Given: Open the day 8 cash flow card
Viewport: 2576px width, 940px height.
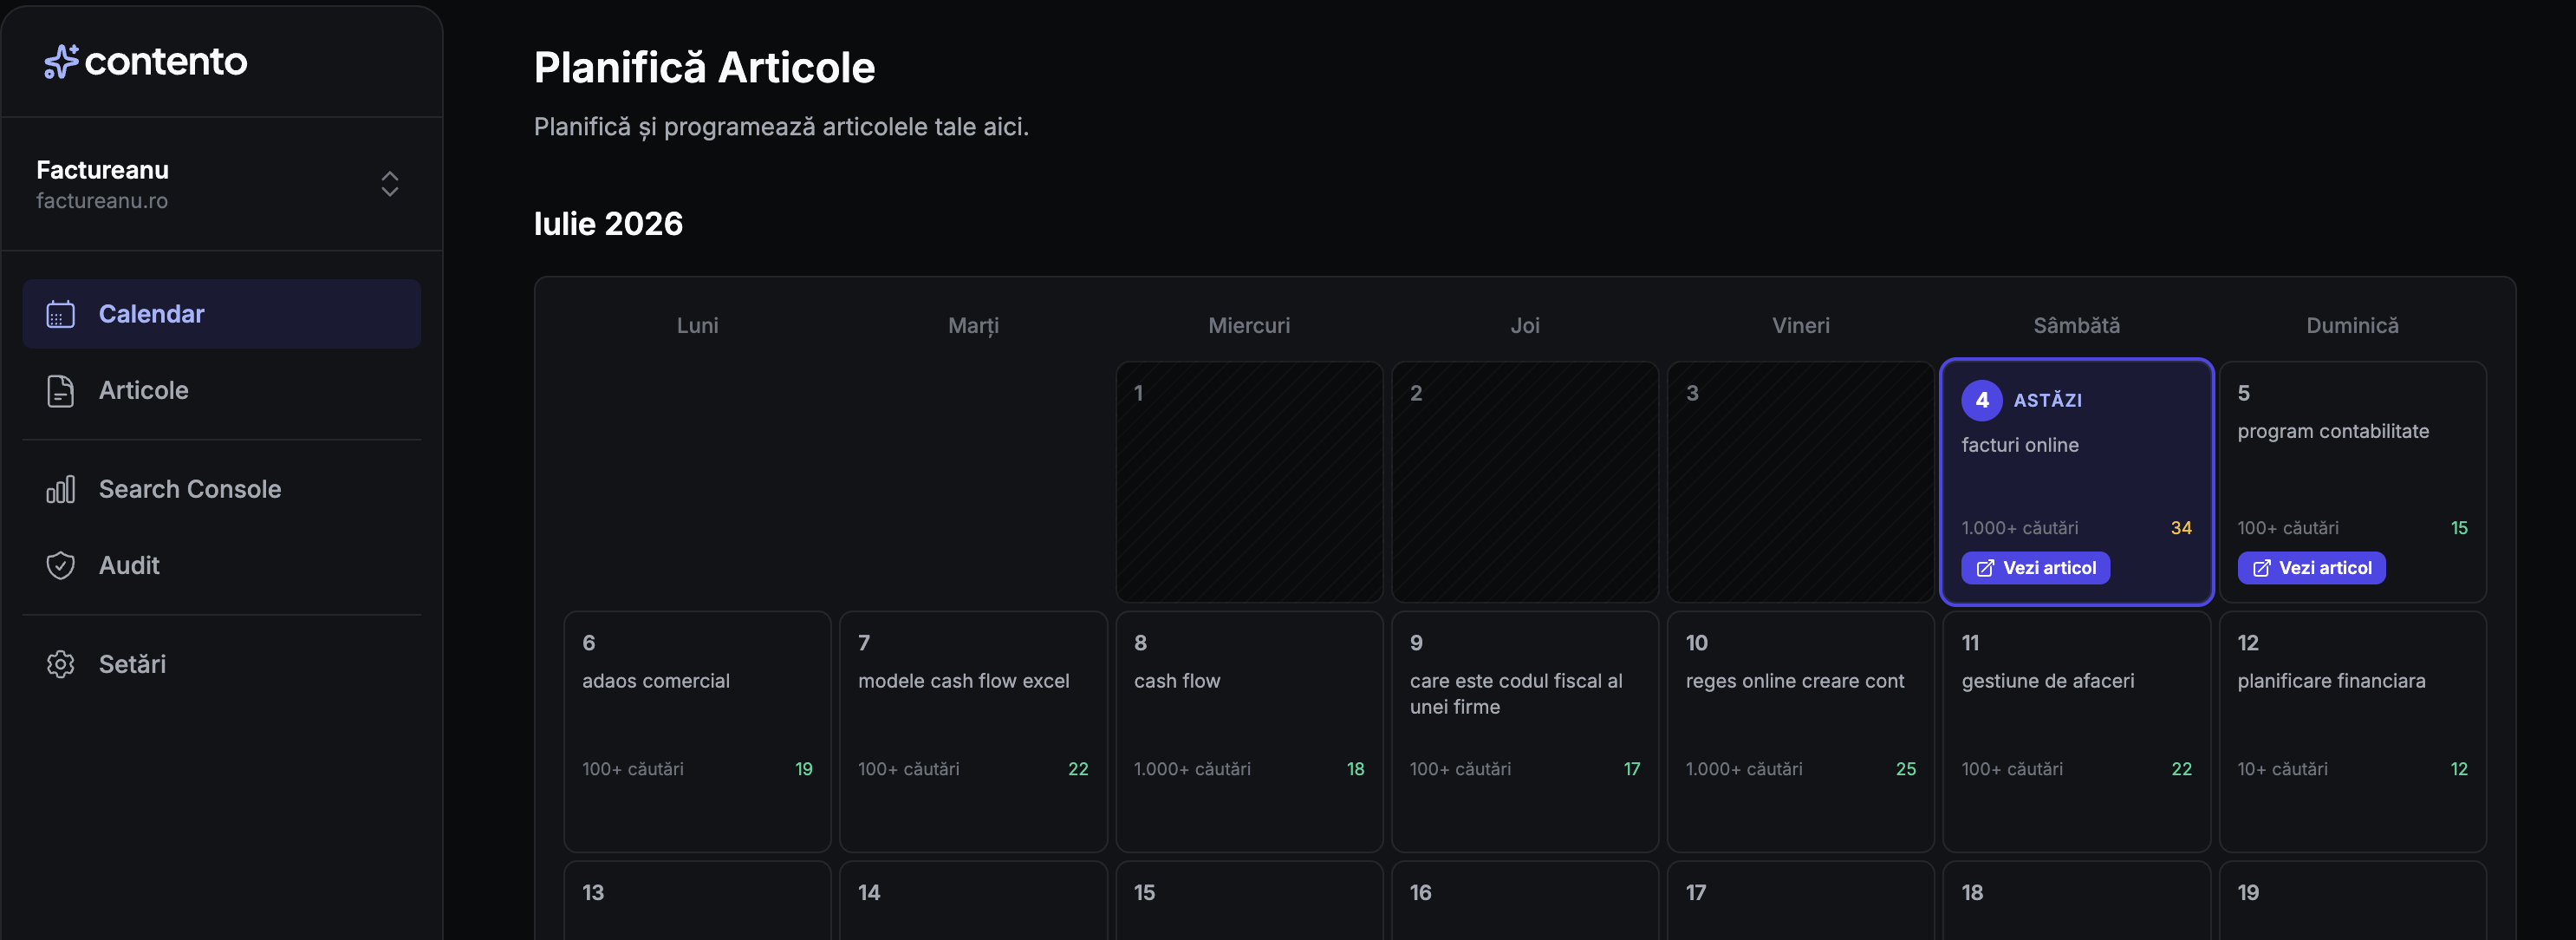Looking at the screenshot, I should tap(1249, 732).
